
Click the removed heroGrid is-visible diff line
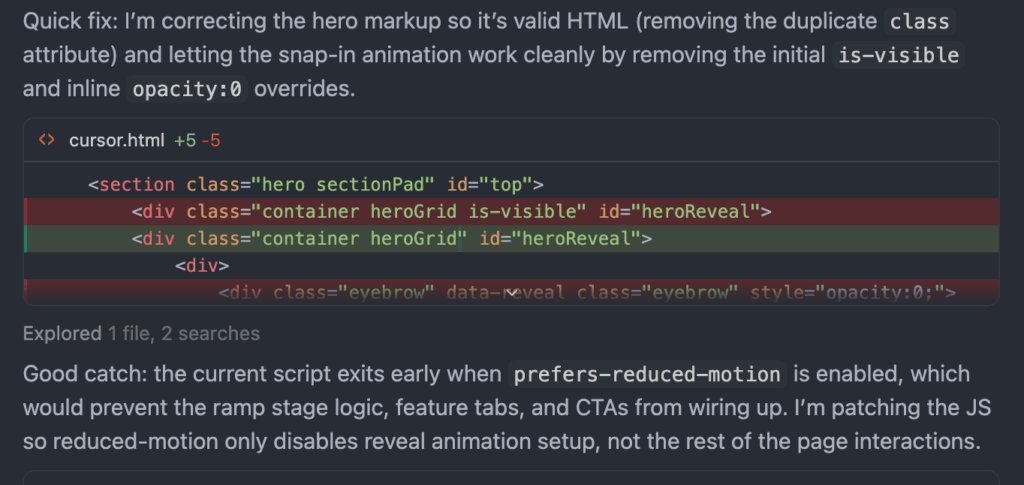(450, 211)
